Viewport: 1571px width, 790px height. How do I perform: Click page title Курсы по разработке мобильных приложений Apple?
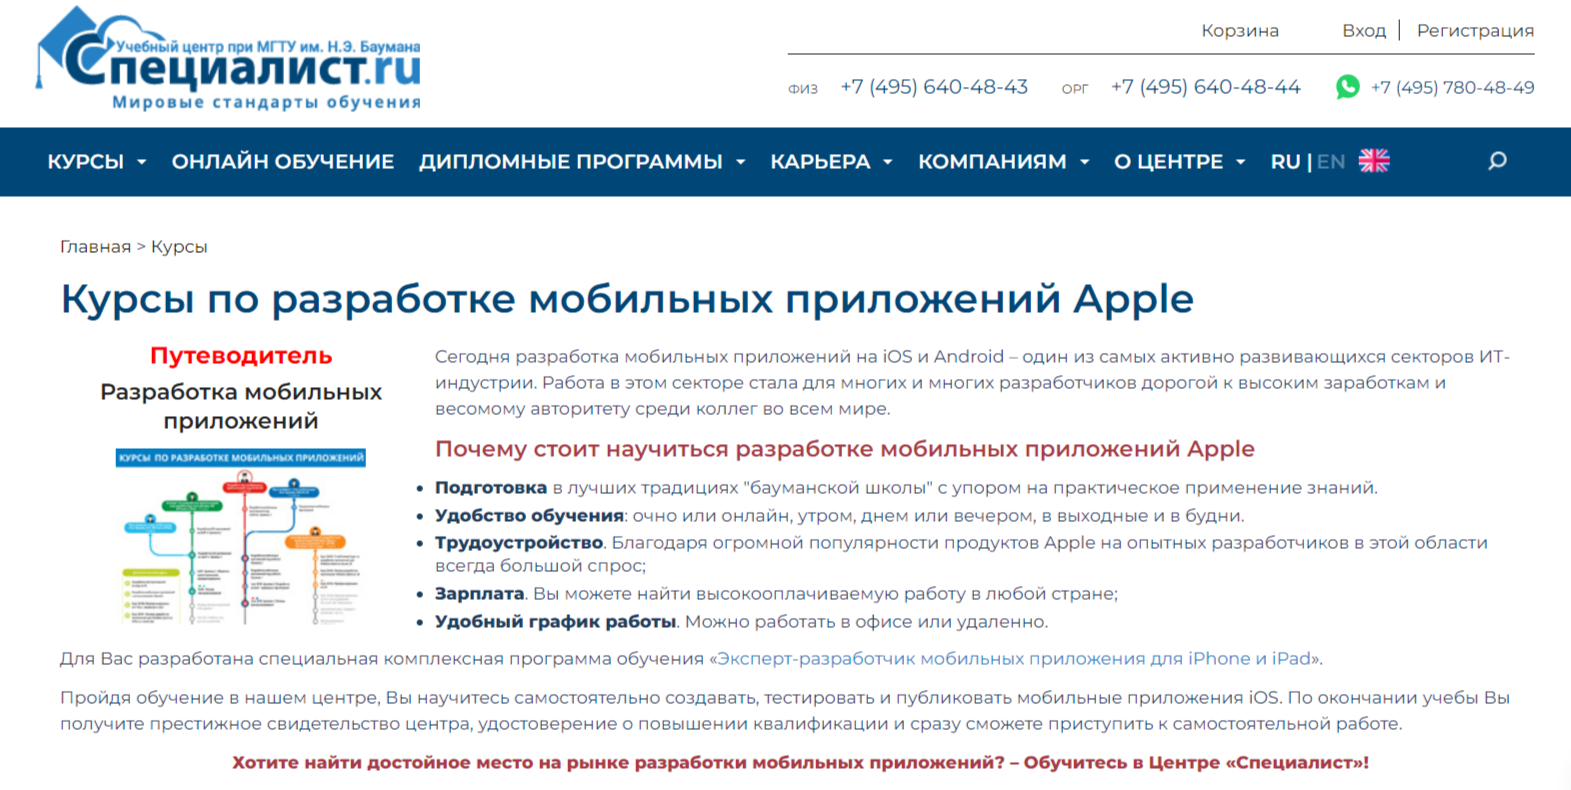tap(627, 299)
